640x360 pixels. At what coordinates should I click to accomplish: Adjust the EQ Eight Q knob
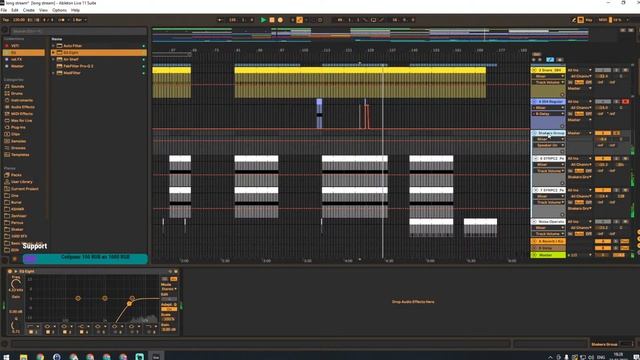(15, 325)
